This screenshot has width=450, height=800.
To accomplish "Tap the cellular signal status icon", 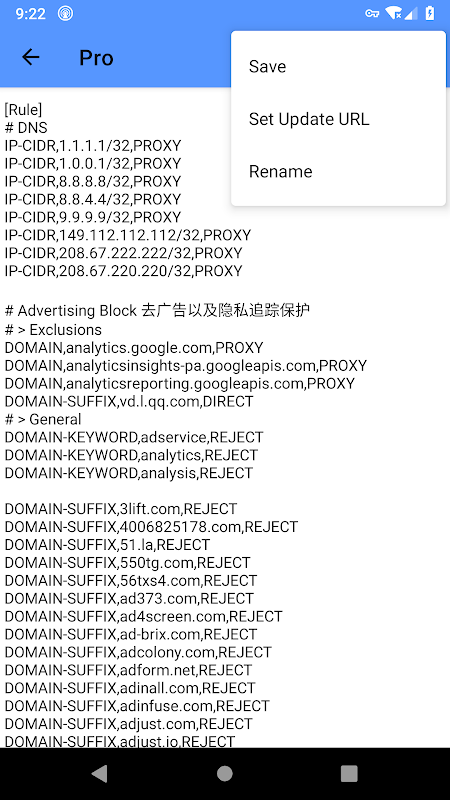I will 411,13.
